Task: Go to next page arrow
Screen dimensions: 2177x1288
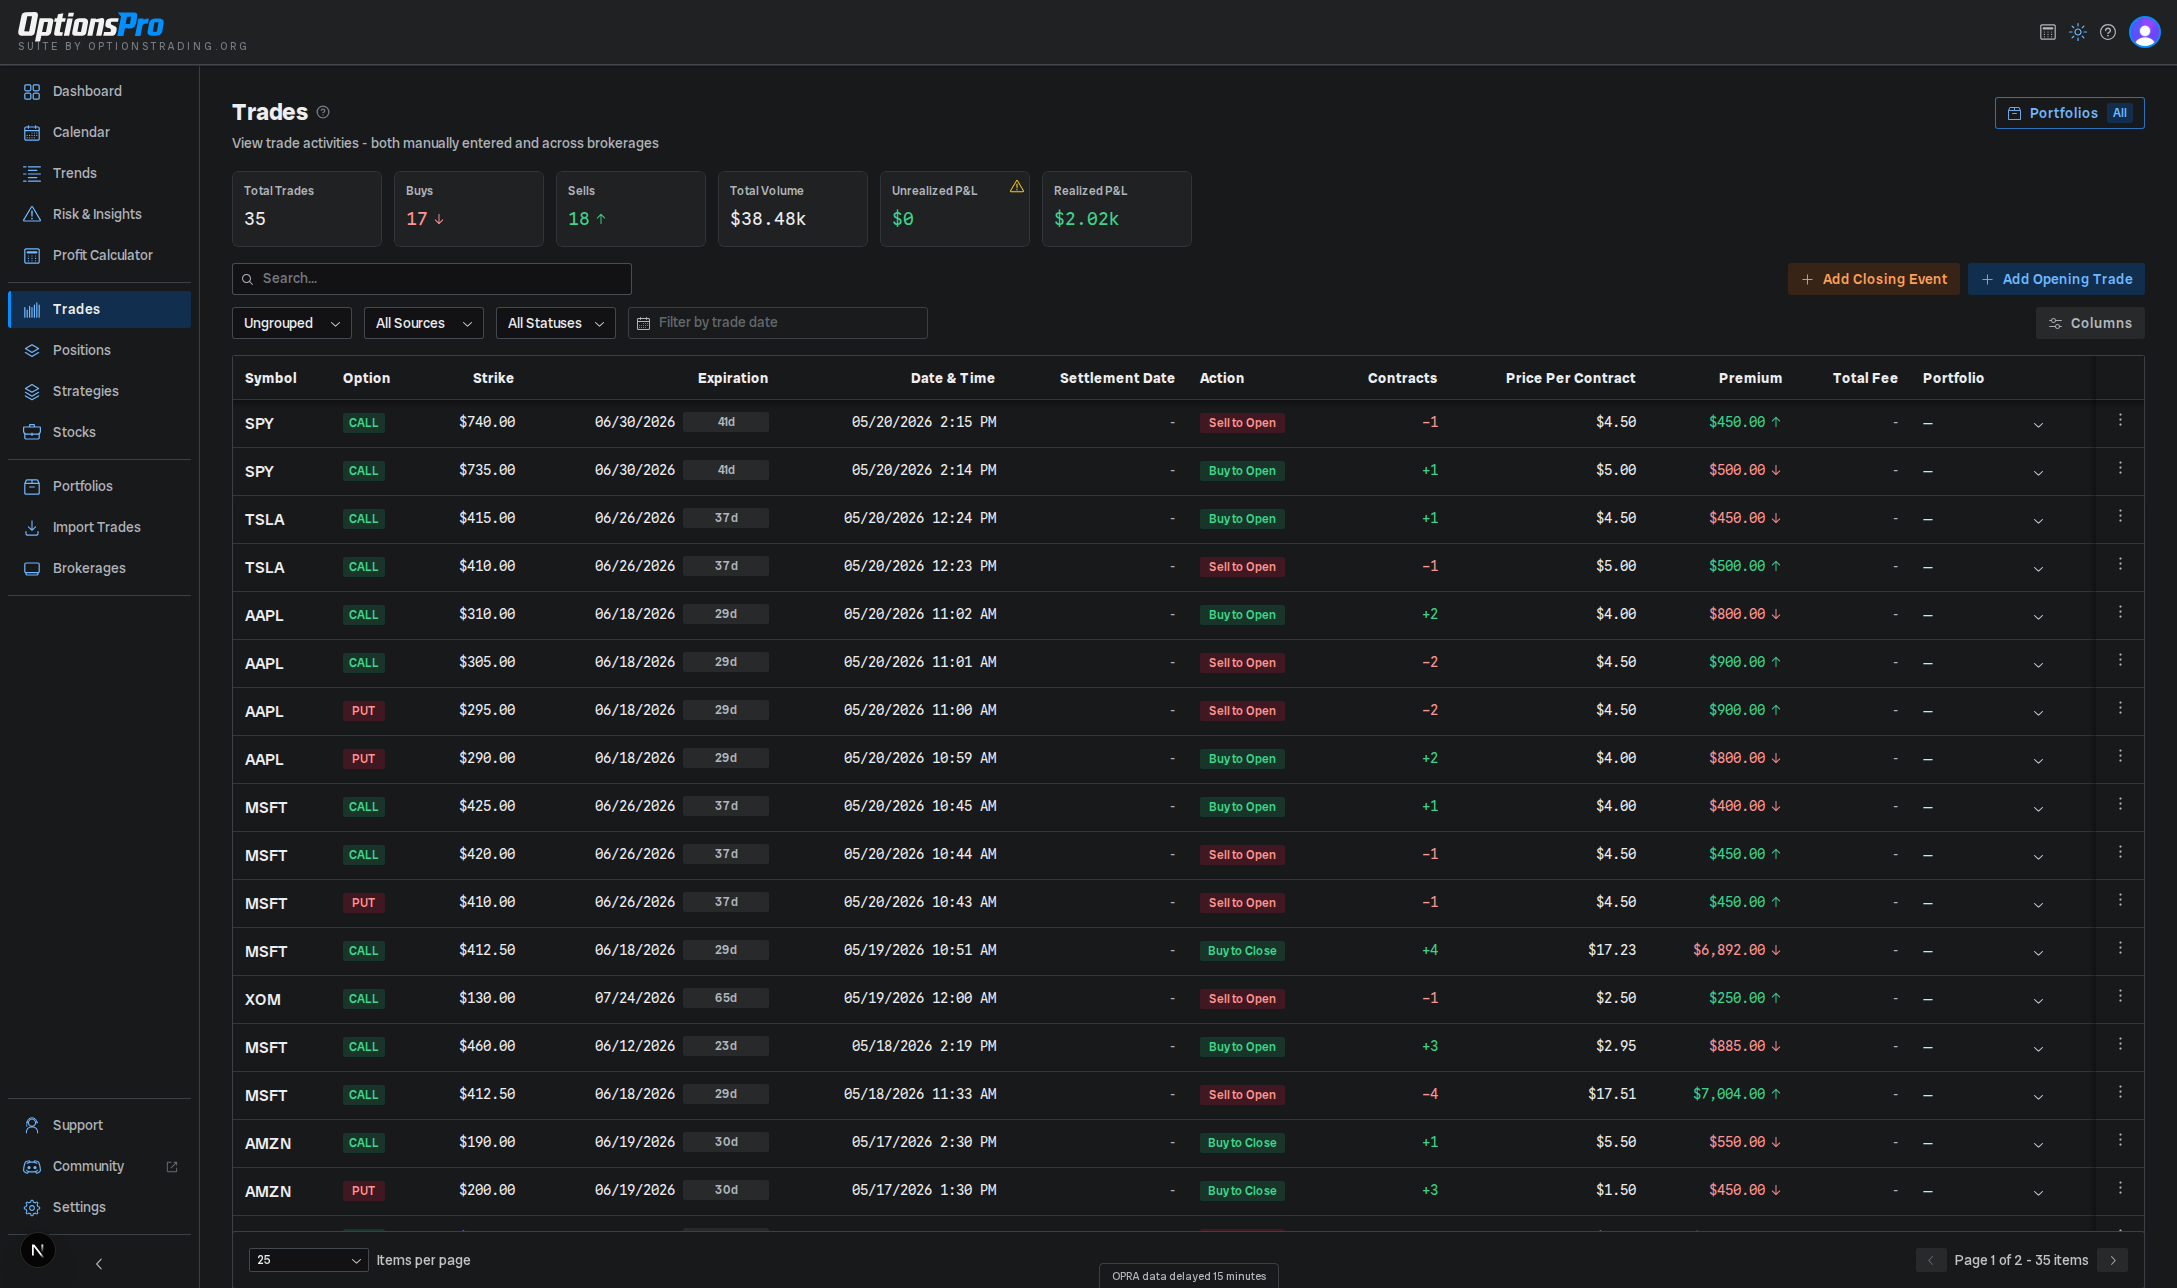Action: pos(2113,1260)
